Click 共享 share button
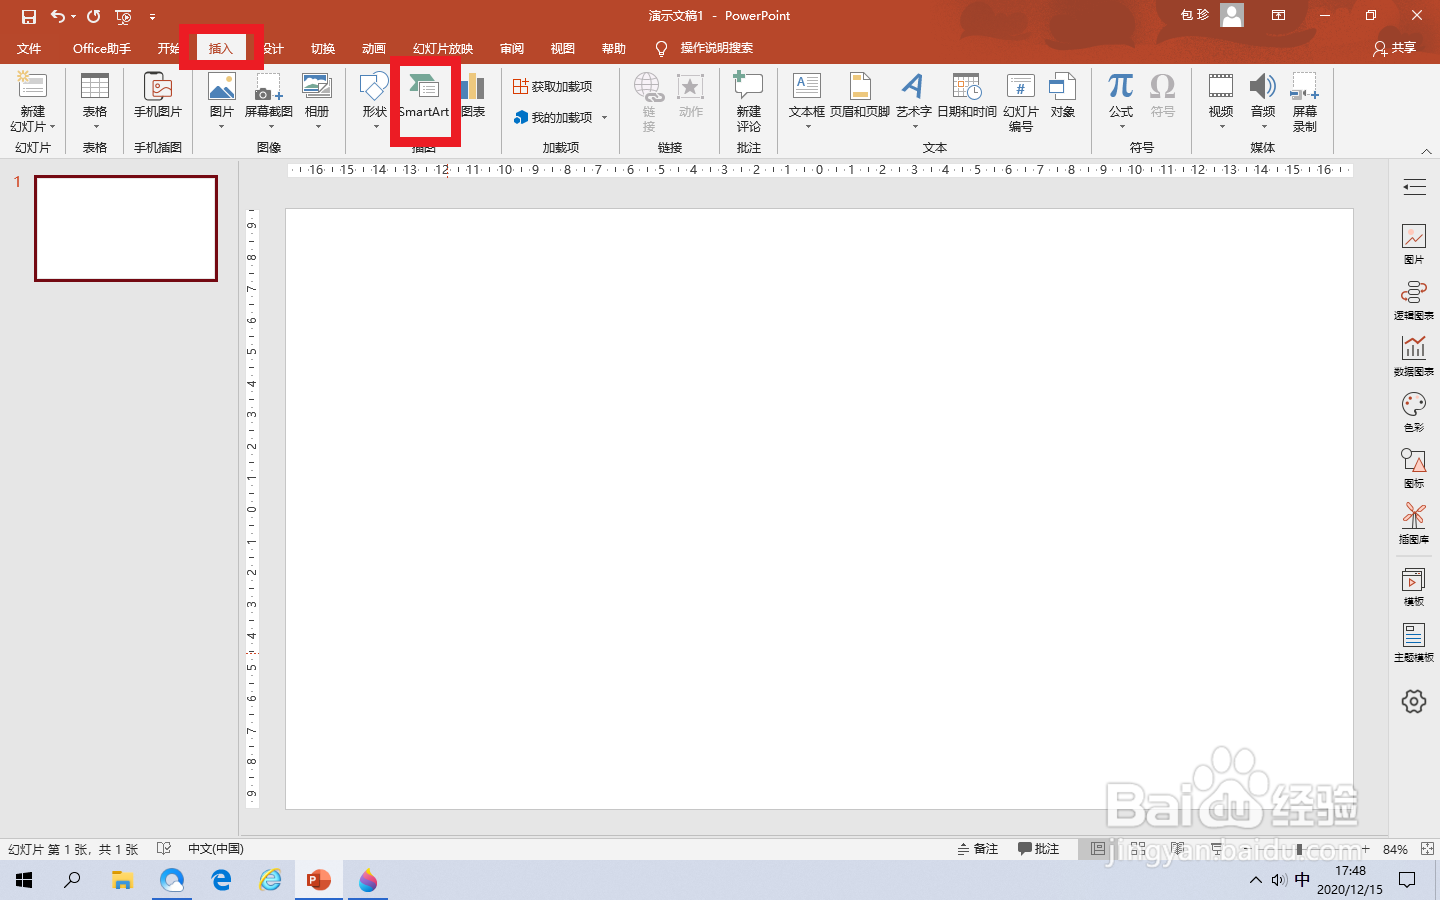The width and height of the screenshot is (1440, 900). [1395, 48]
